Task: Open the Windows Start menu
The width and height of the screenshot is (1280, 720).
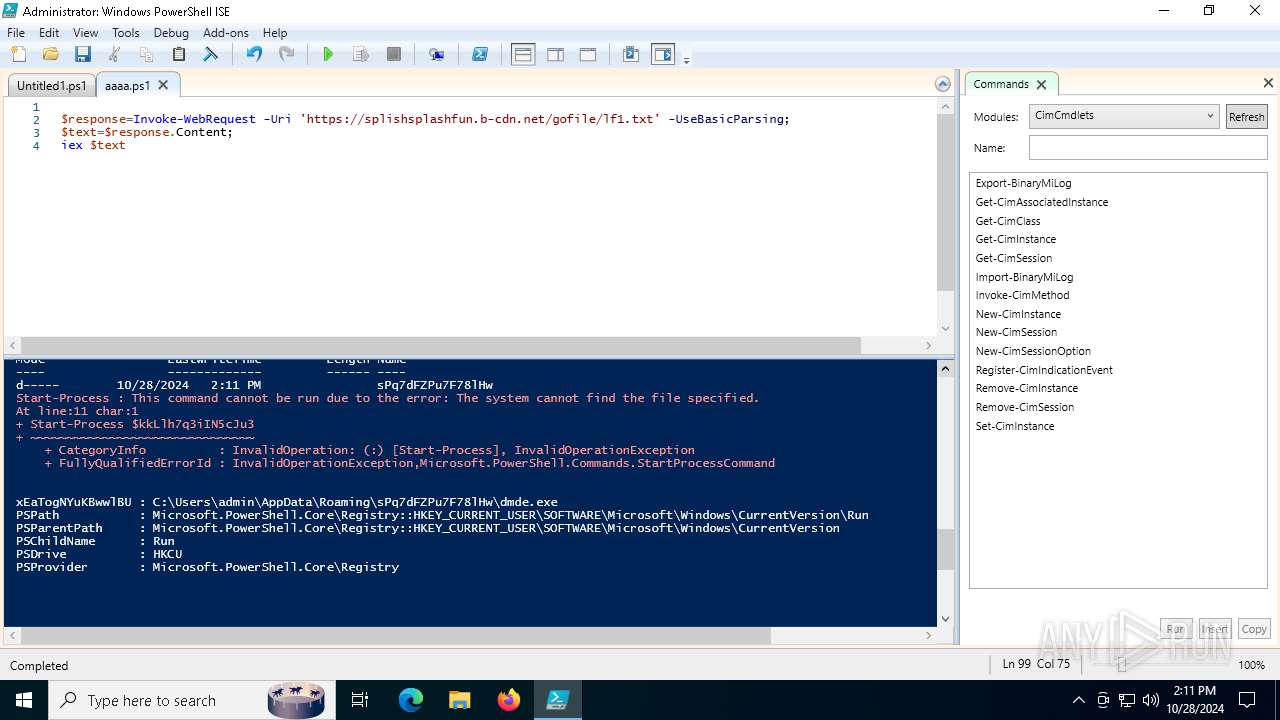Action: 24,700
